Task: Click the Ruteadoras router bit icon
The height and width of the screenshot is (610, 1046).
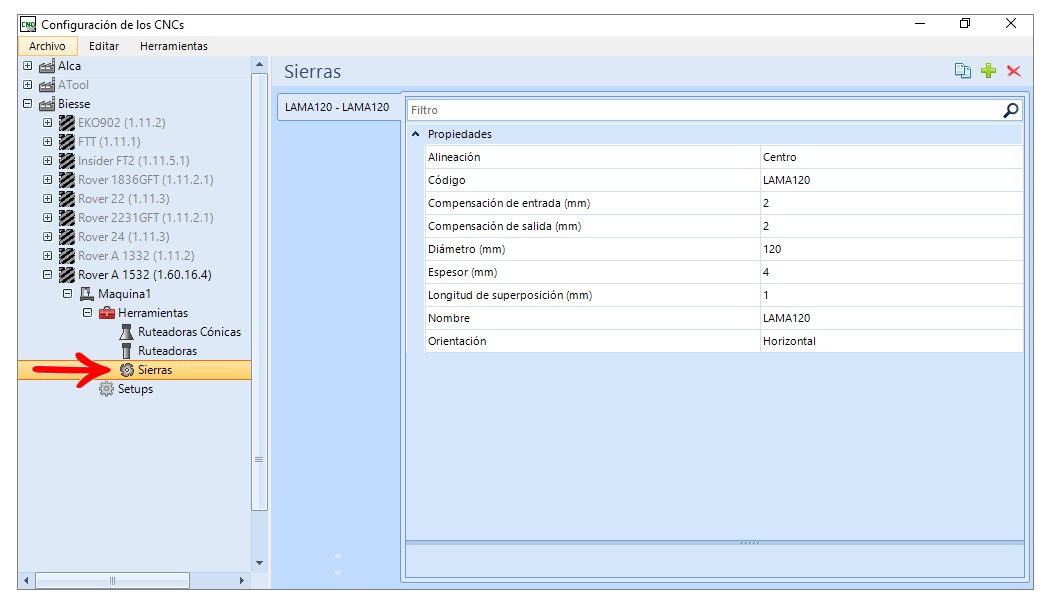Action: pos(126,351)
